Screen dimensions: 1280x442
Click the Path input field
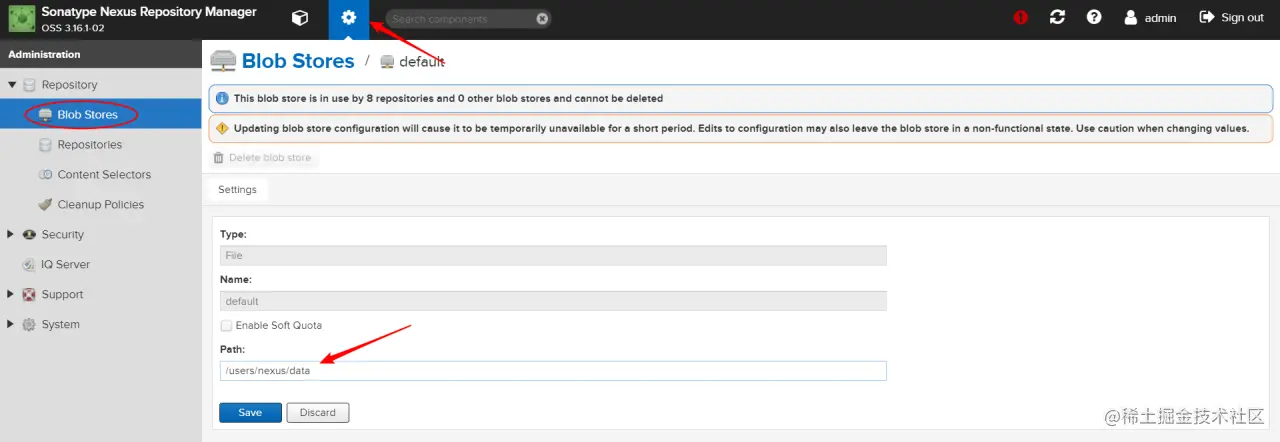click(x=553, y=371)
